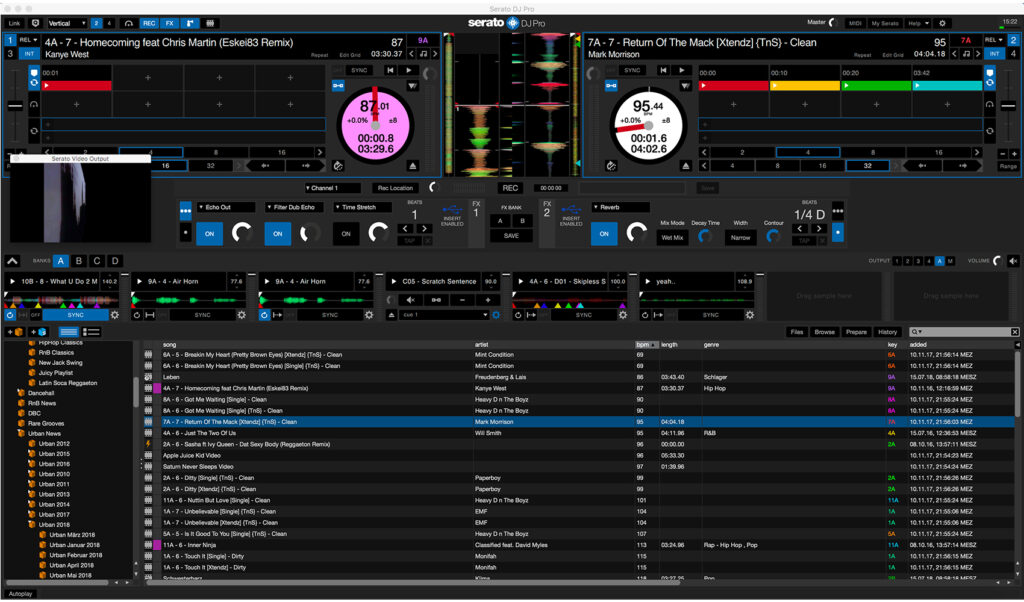Viewport: 1024px width, 602px height.
Task: Switch library to simple list view
Action: pyautogui.click(x=69, y=332)
